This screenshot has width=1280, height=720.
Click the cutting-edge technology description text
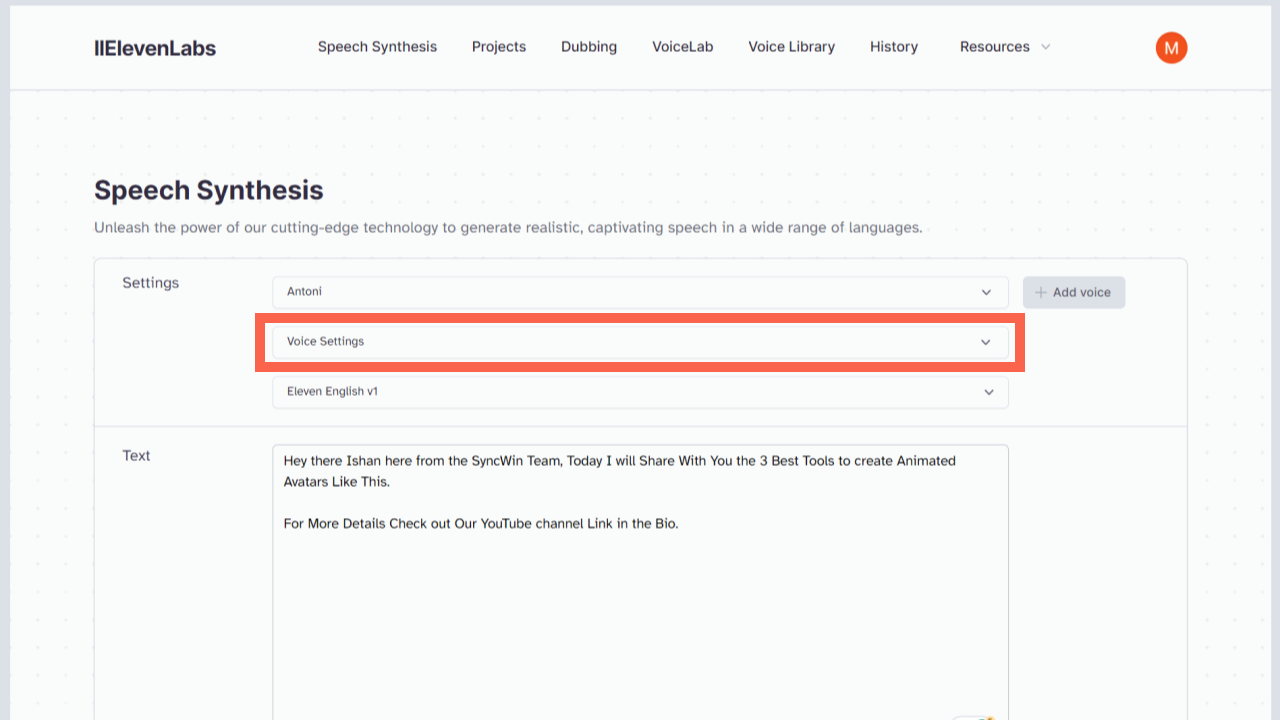point(508,228)
